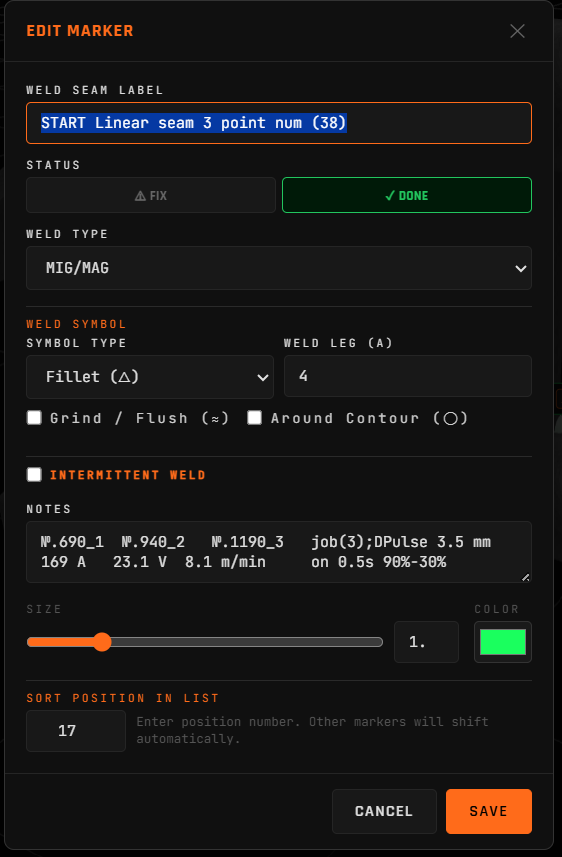Save the marker changes
Image resolution: width=562 pixels, height=857 pixels.
(x=489, y=811)
